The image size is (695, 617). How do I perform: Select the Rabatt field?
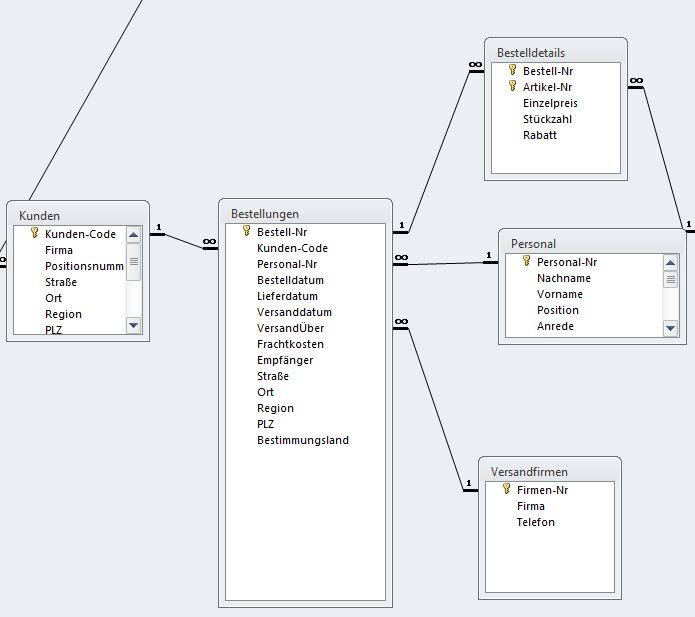tap(539, 135)
